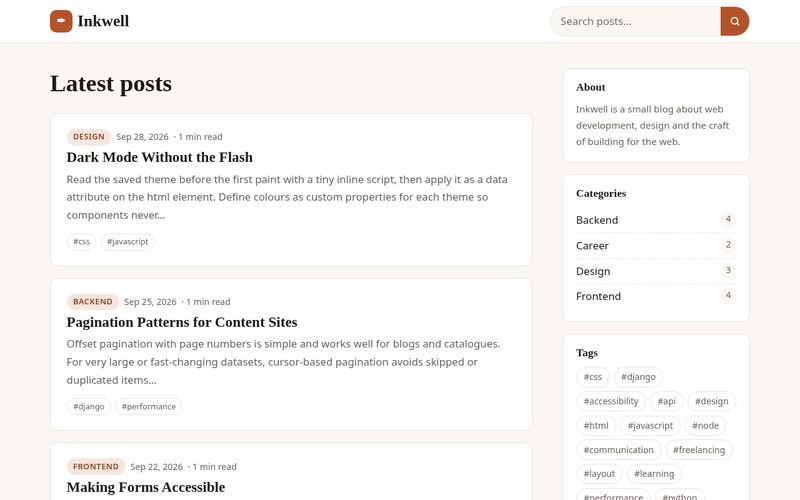Click the #html tag
Screen dimensions: 800x500
click(596, 426)
